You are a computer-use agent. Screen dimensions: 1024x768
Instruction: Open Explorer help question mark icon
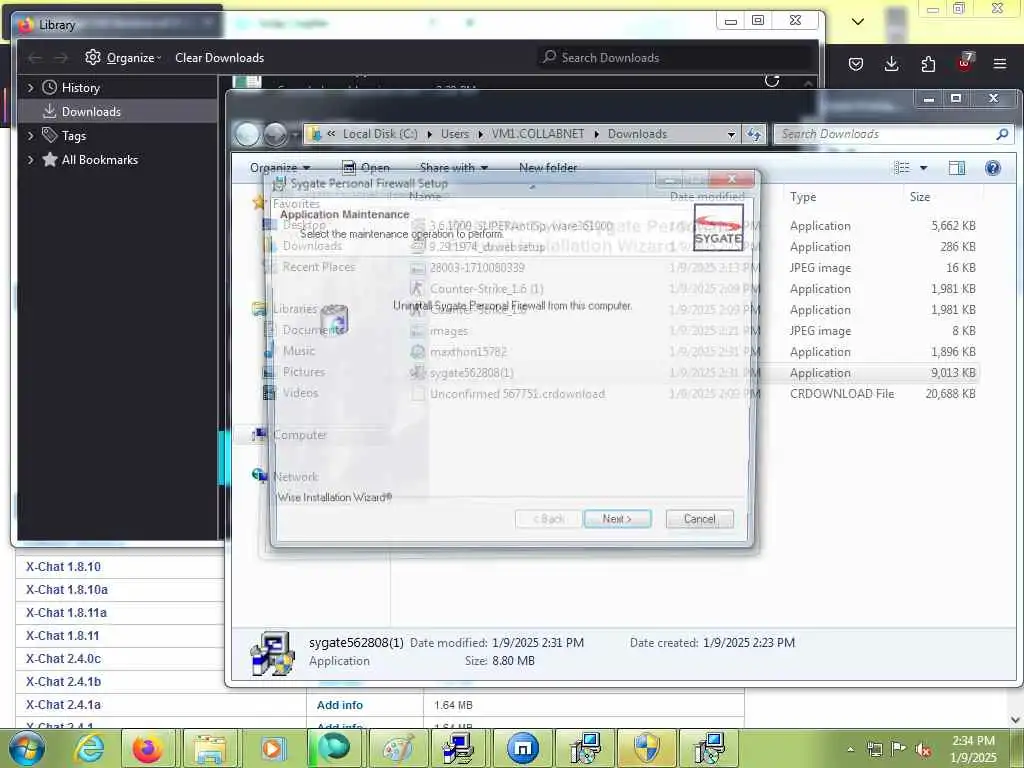pyautogui.click(x=993, y=168)
